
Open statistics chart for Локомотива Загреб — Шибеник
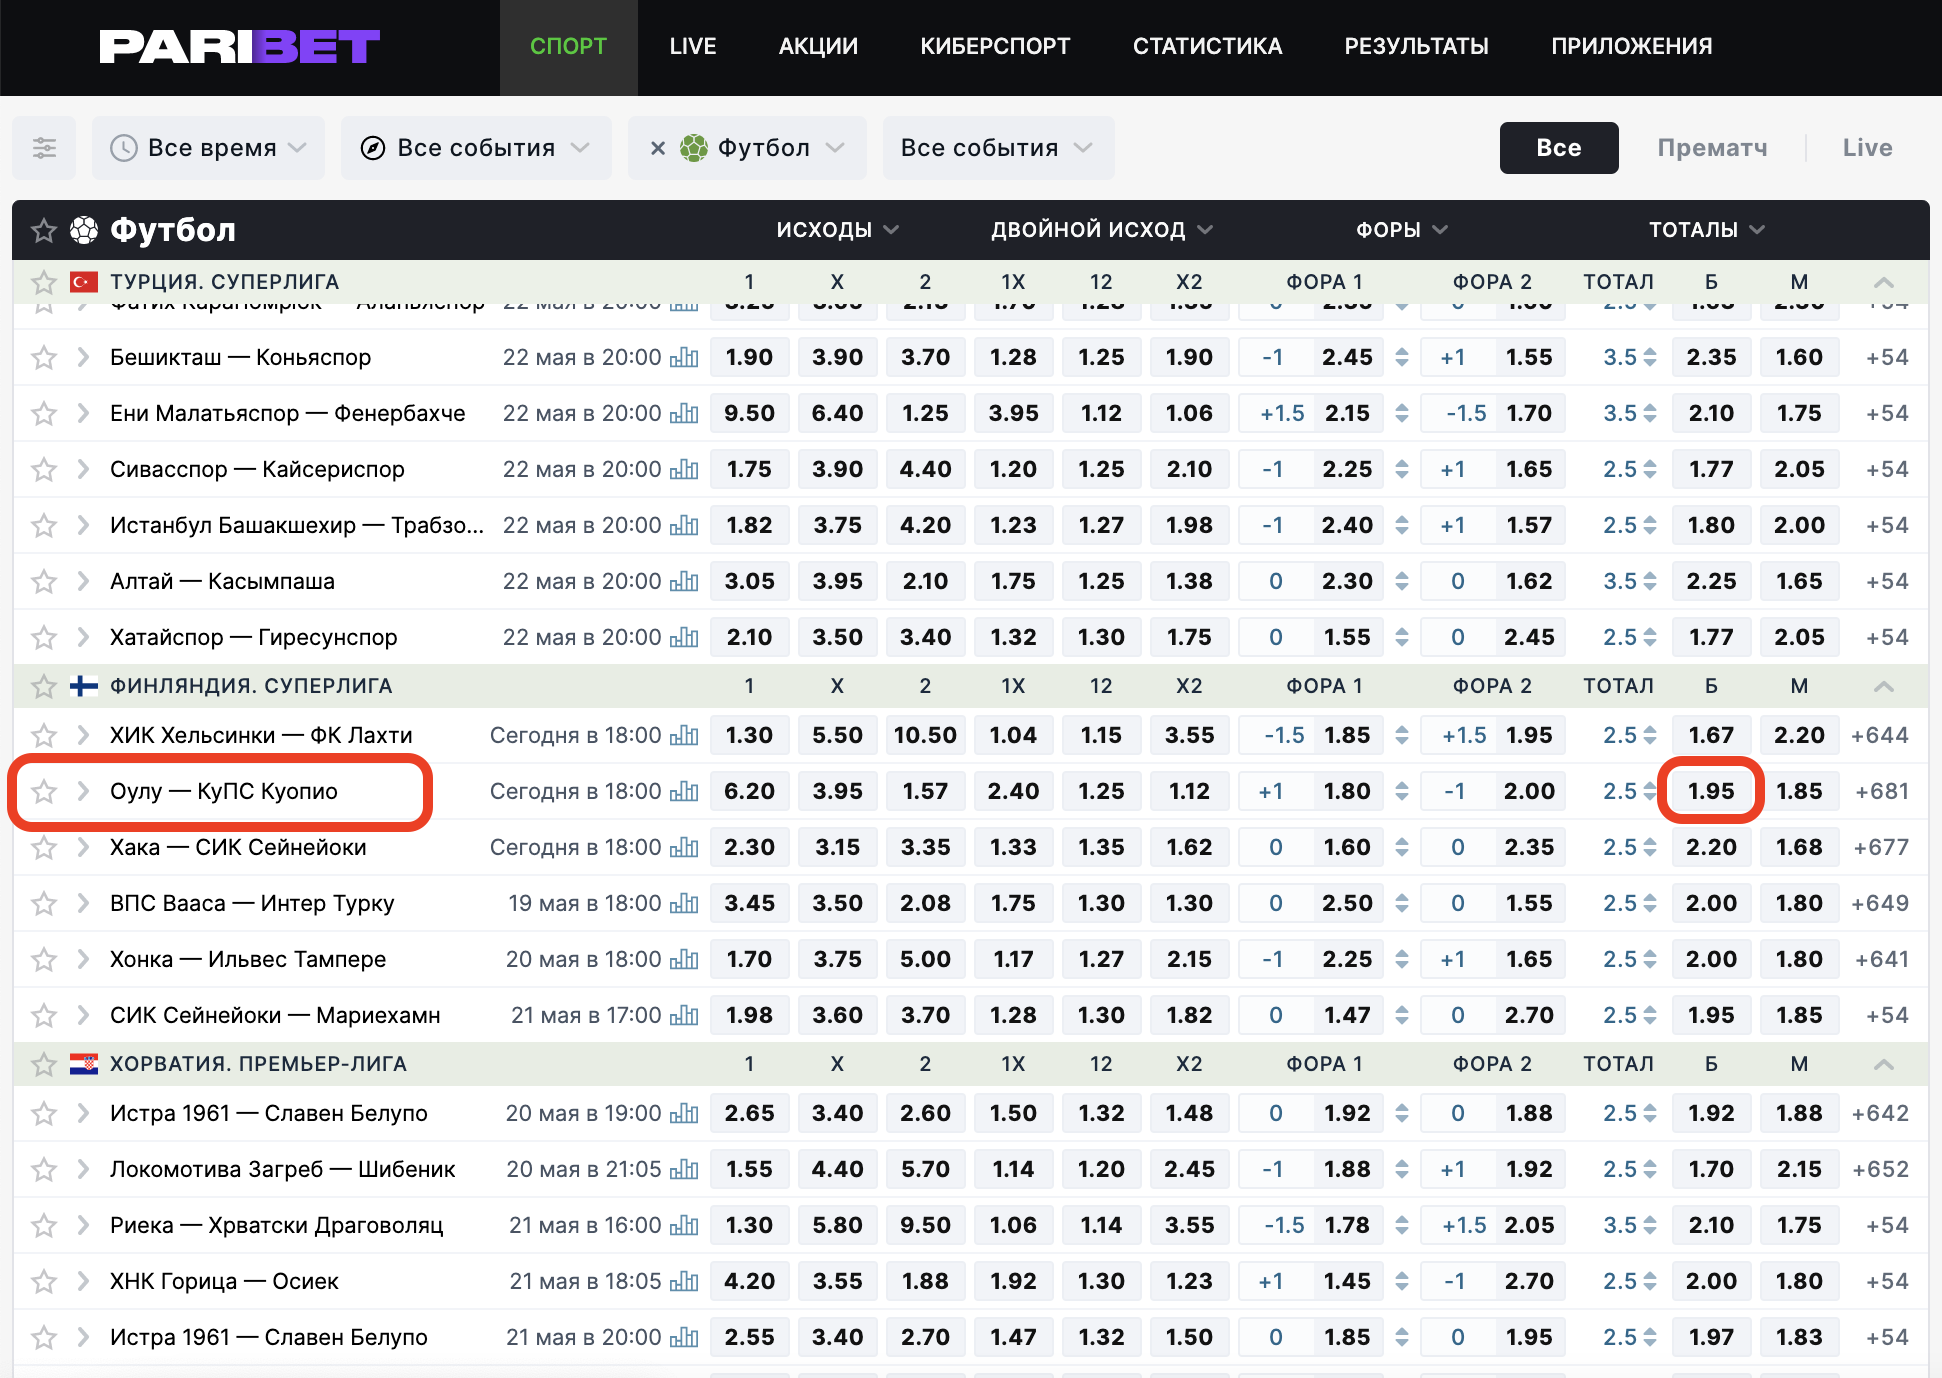684,1169
